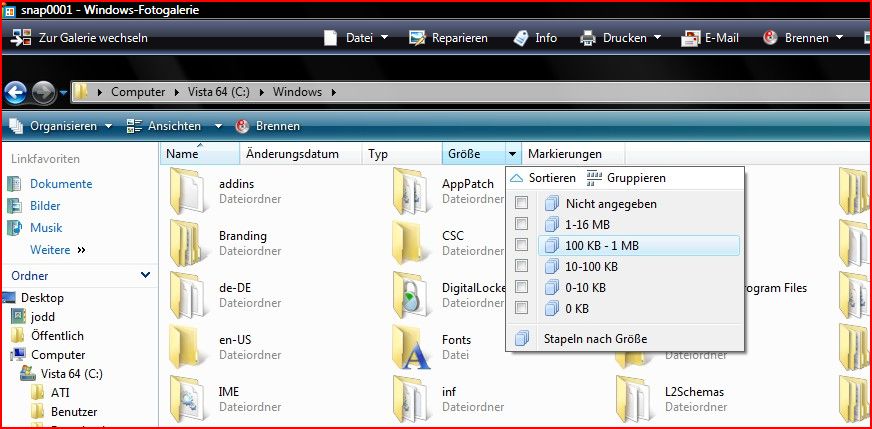This screenshot has width=872, height=429.
Task: Select the IME folder icon
Action: [187, 400]
